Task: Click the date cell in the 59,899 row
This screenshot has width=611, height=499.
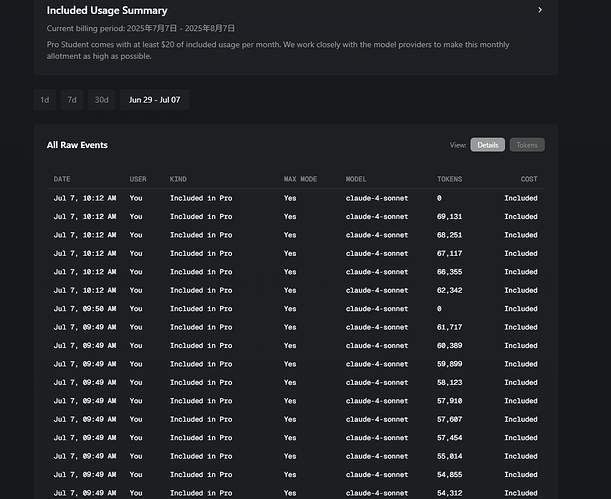Action: pos(85,364)
